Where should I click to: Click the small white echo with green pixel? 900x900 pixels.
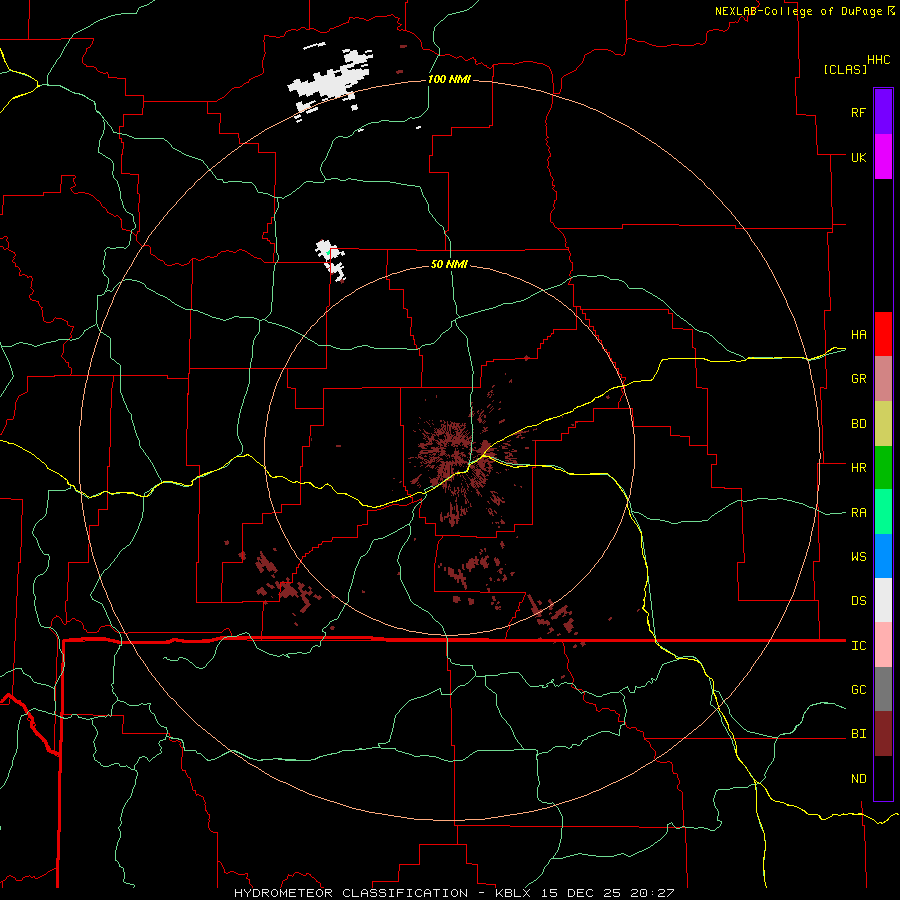[x=330, y=259]
